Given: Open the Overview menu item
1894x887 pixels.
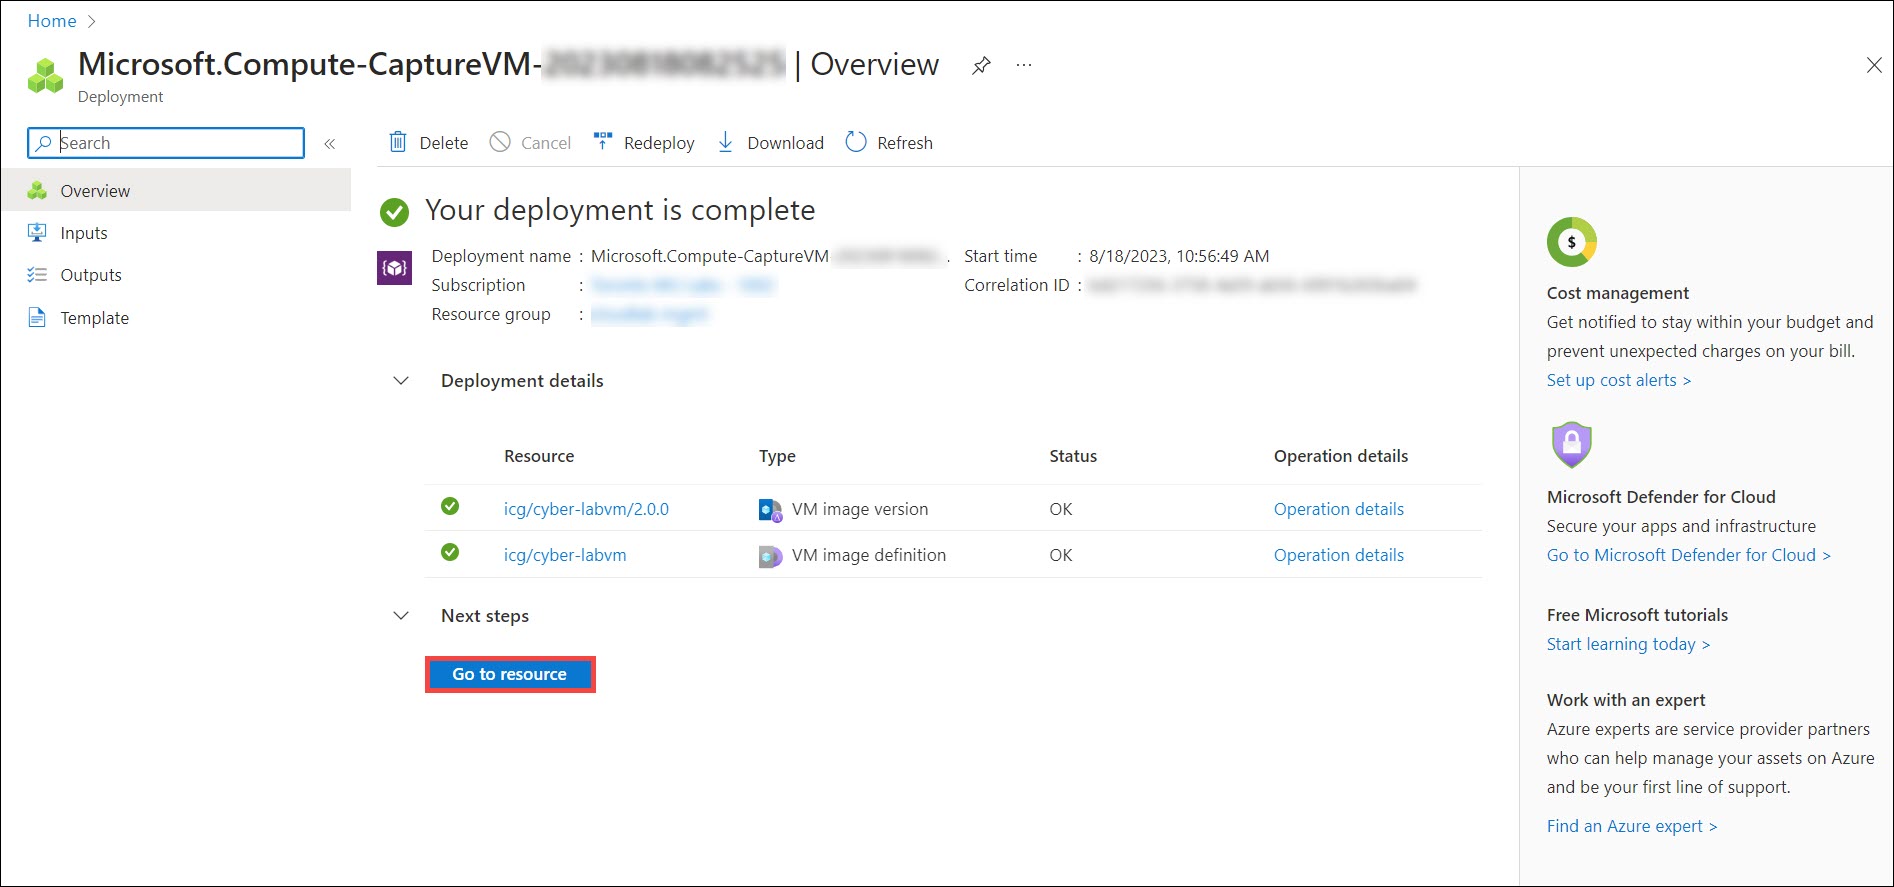Looking at the screenshot, I should coord(176,190).
